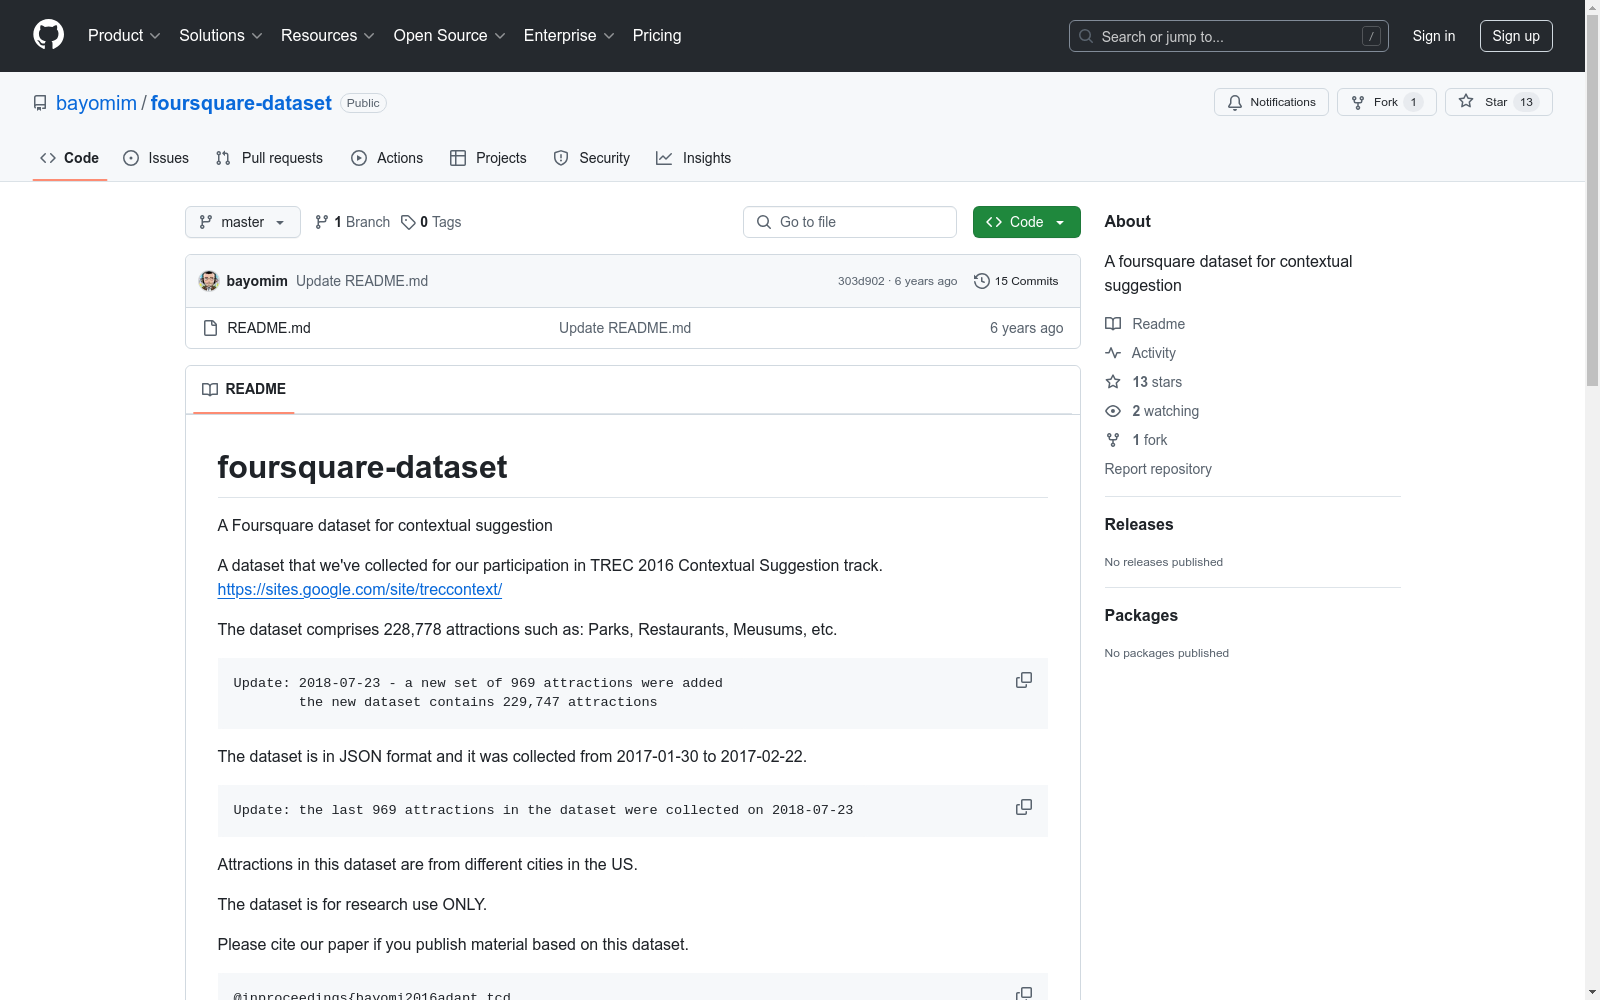This screenshot has width=1600, height=1000.
Task: Expand the Enterprise menu
Action: (569, 36)
